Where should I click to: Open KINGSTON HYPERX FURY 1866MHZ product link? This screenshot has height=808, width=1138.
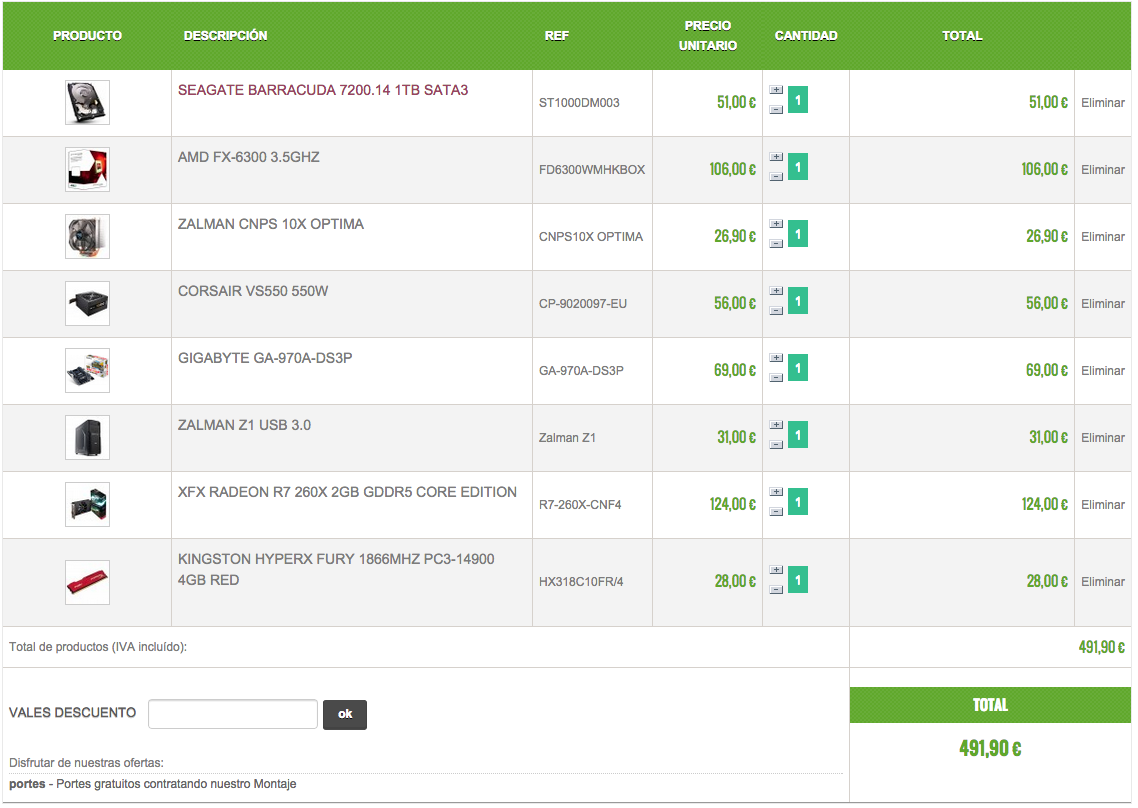[336, 569]
